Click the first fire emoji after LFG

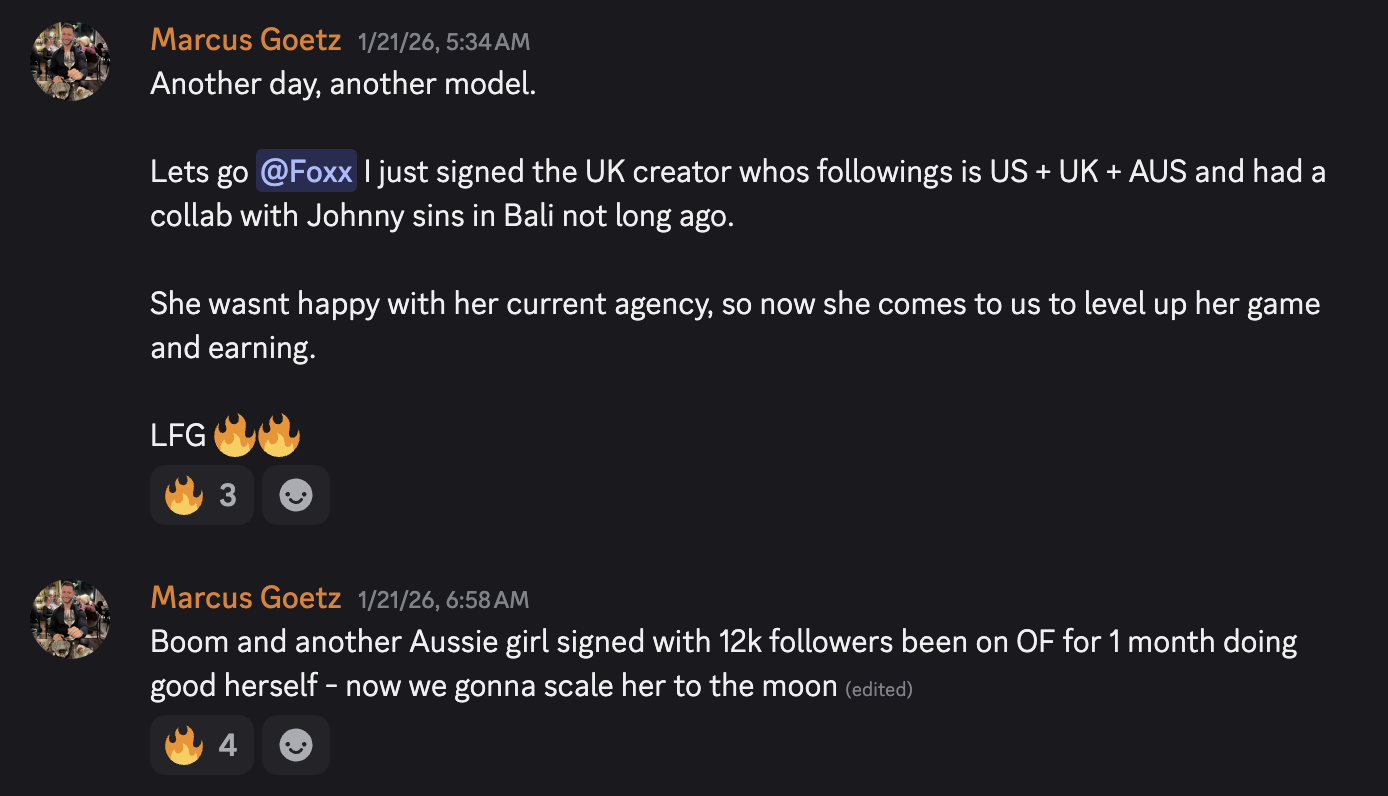tap(234, 436)
